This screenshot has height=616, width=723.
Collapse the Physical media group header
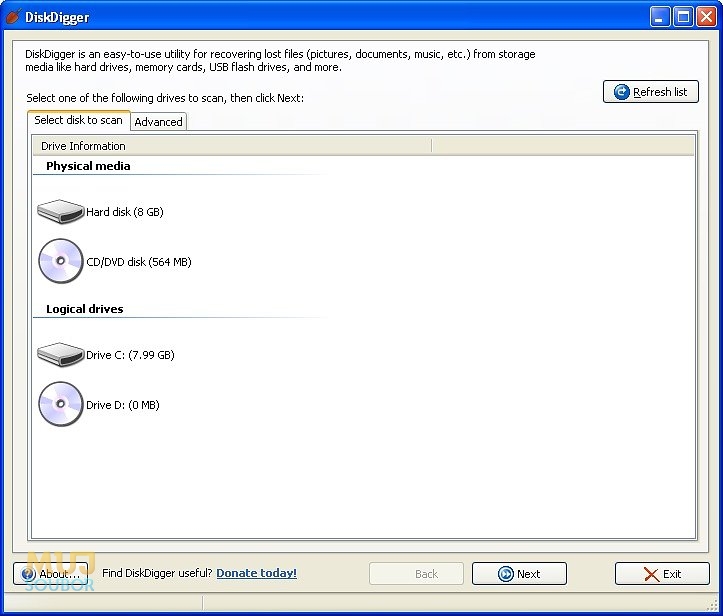tap(88, 166)
